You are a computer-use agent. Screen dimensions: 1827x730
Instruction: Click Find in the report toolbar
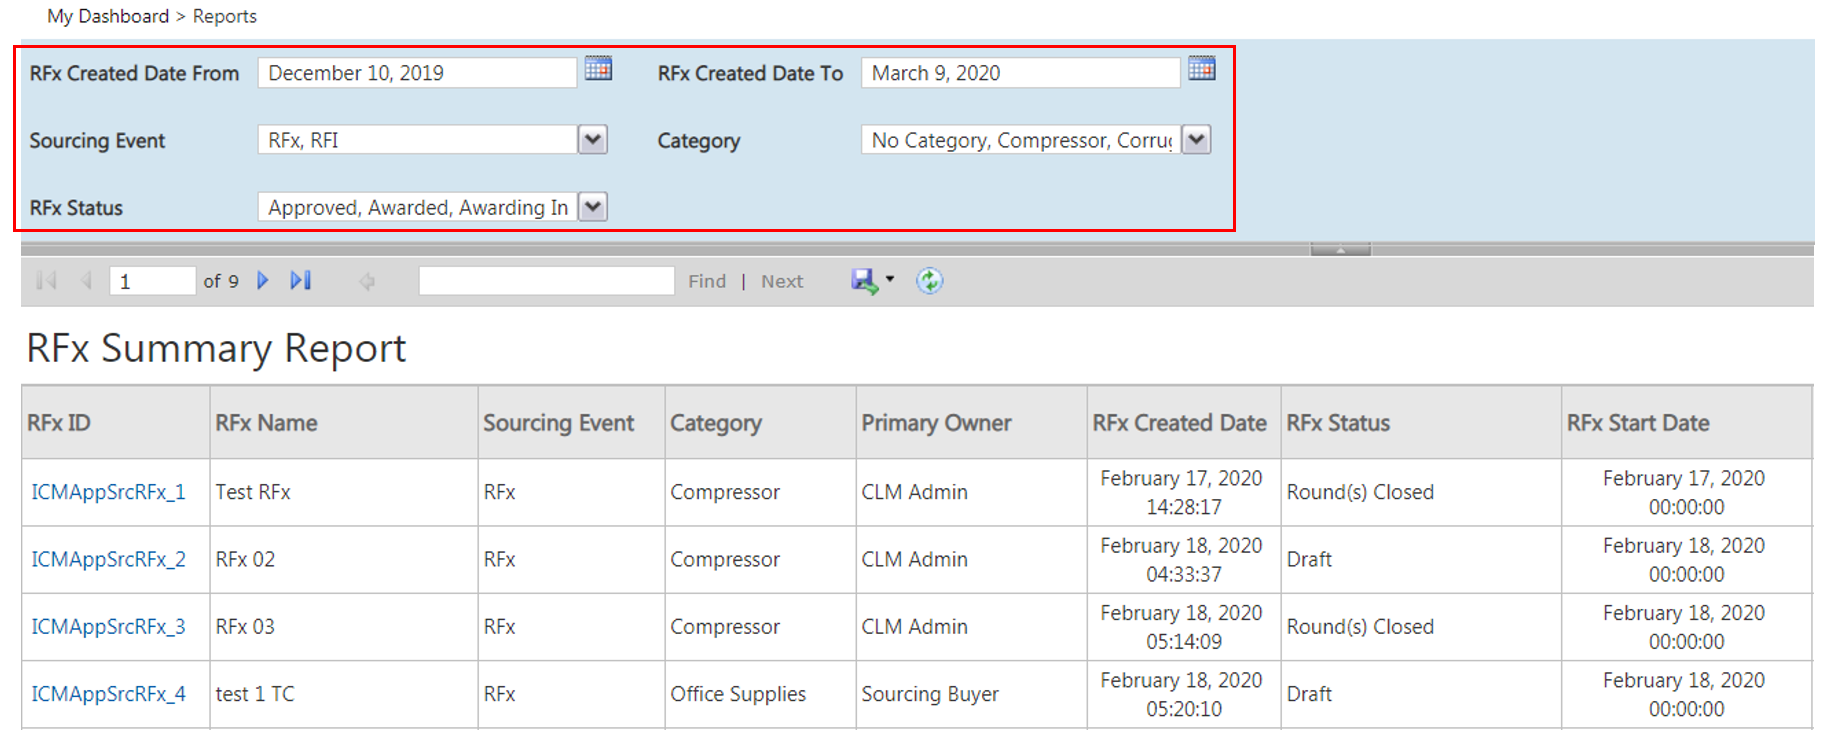click(707, 282)
